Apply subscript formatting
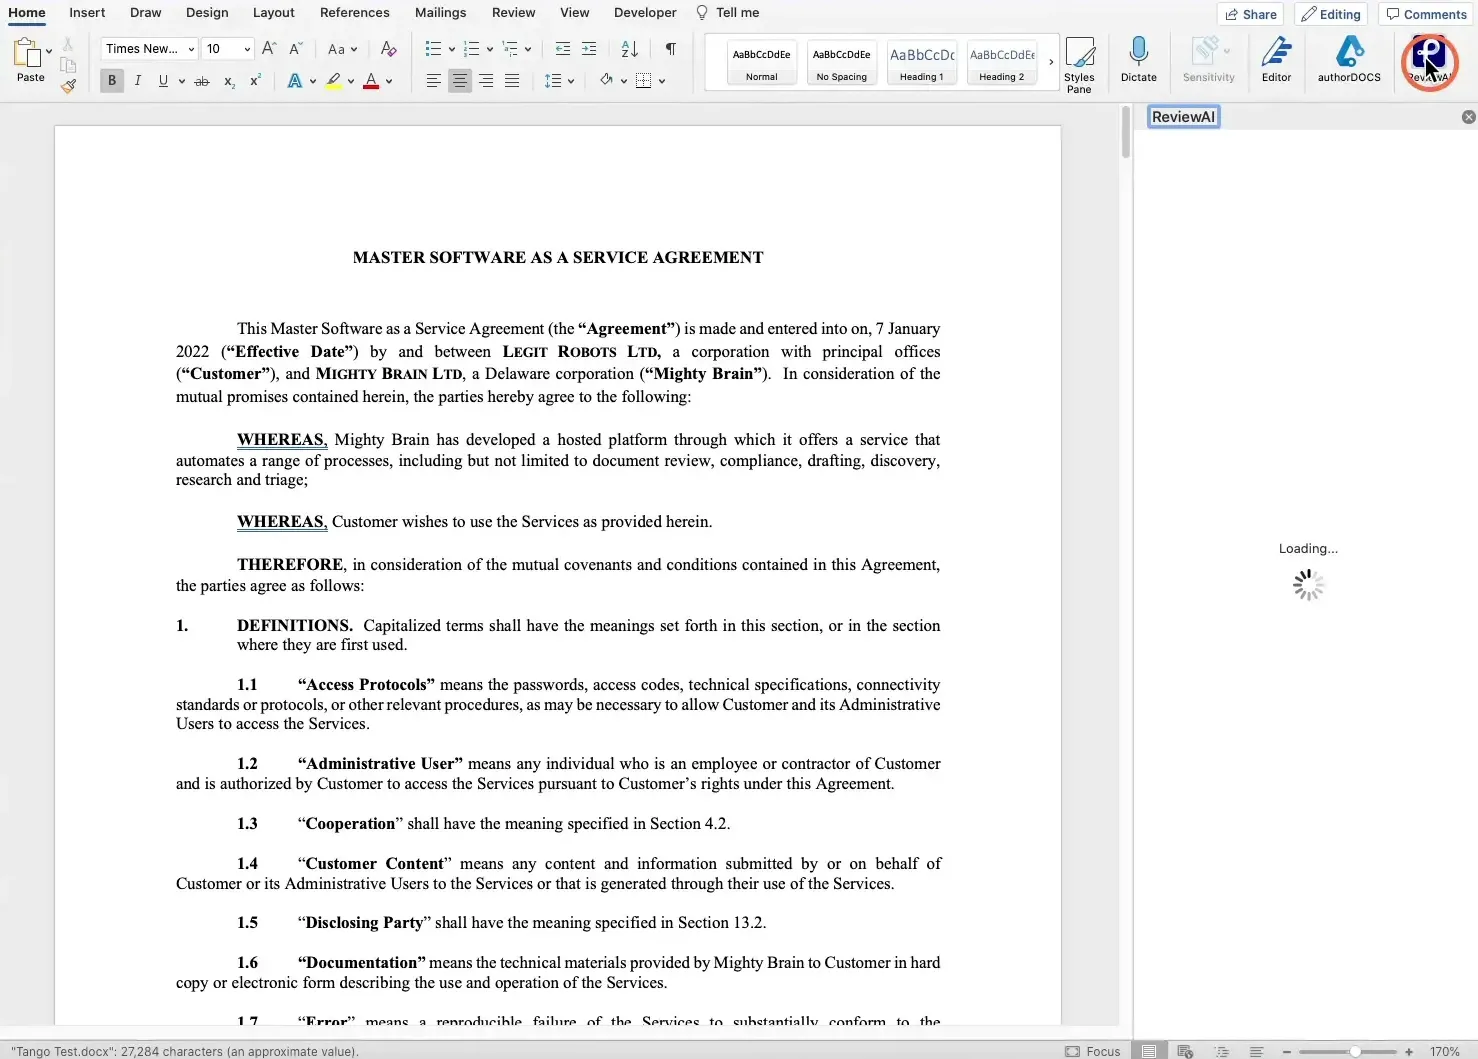The width and height of the screenshot is (1478, 1059). [x=229, y=81]
